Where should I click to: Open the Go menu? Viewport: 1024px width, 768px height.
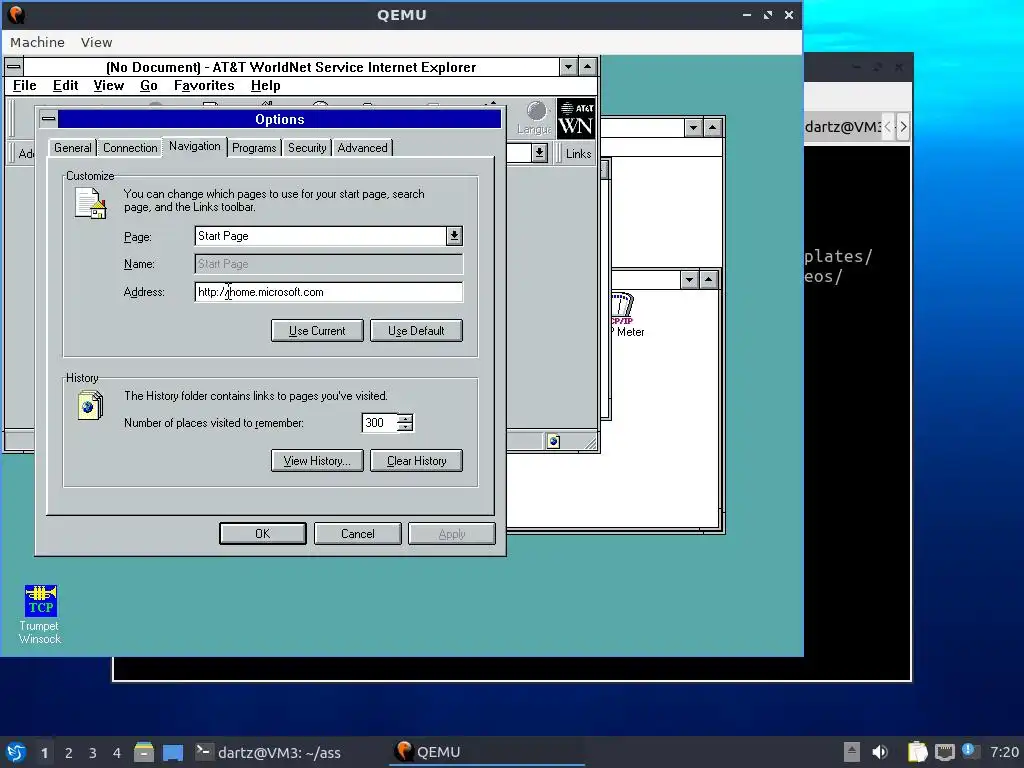pyautogui.click(x=149, y=86)
